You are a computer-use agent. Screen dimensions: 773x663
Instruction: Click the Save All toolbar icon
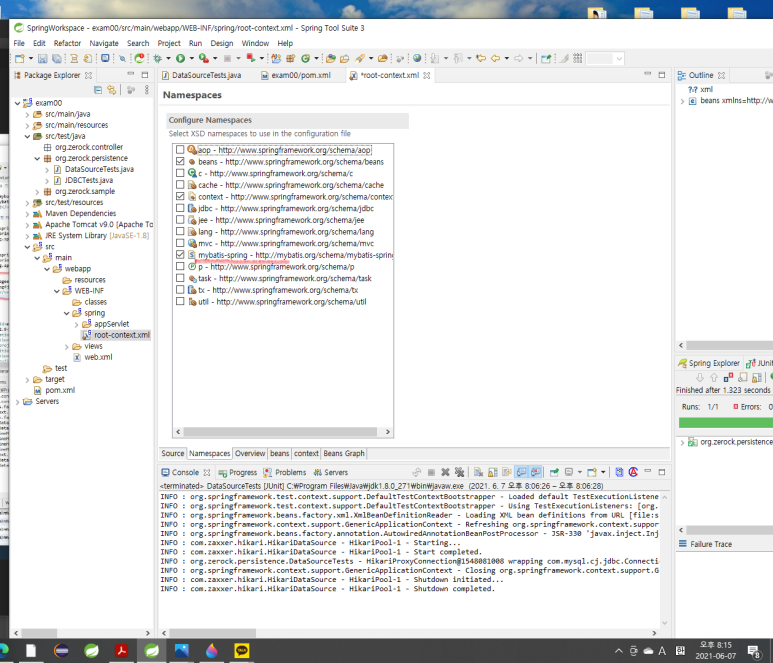pyautogui.click(x=57, y=59)
